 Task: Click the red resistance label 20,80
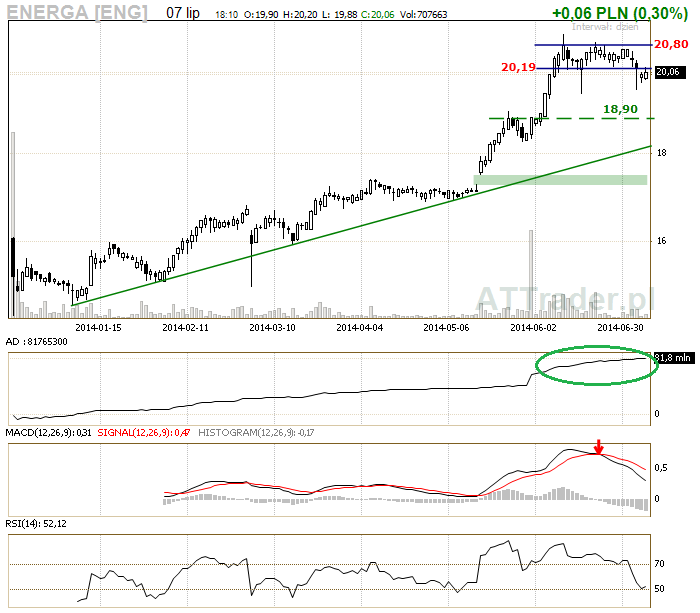(671, 44)
